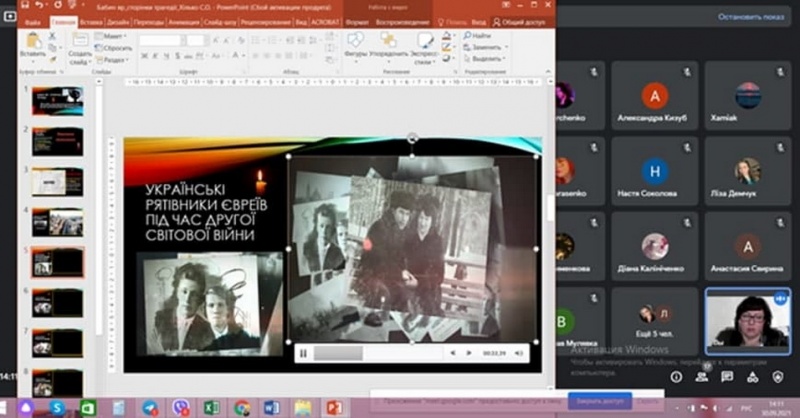Viewport: 800px width, 418px height.
Task: Pause the video using the pause button
Action: (x=303, y=353)
